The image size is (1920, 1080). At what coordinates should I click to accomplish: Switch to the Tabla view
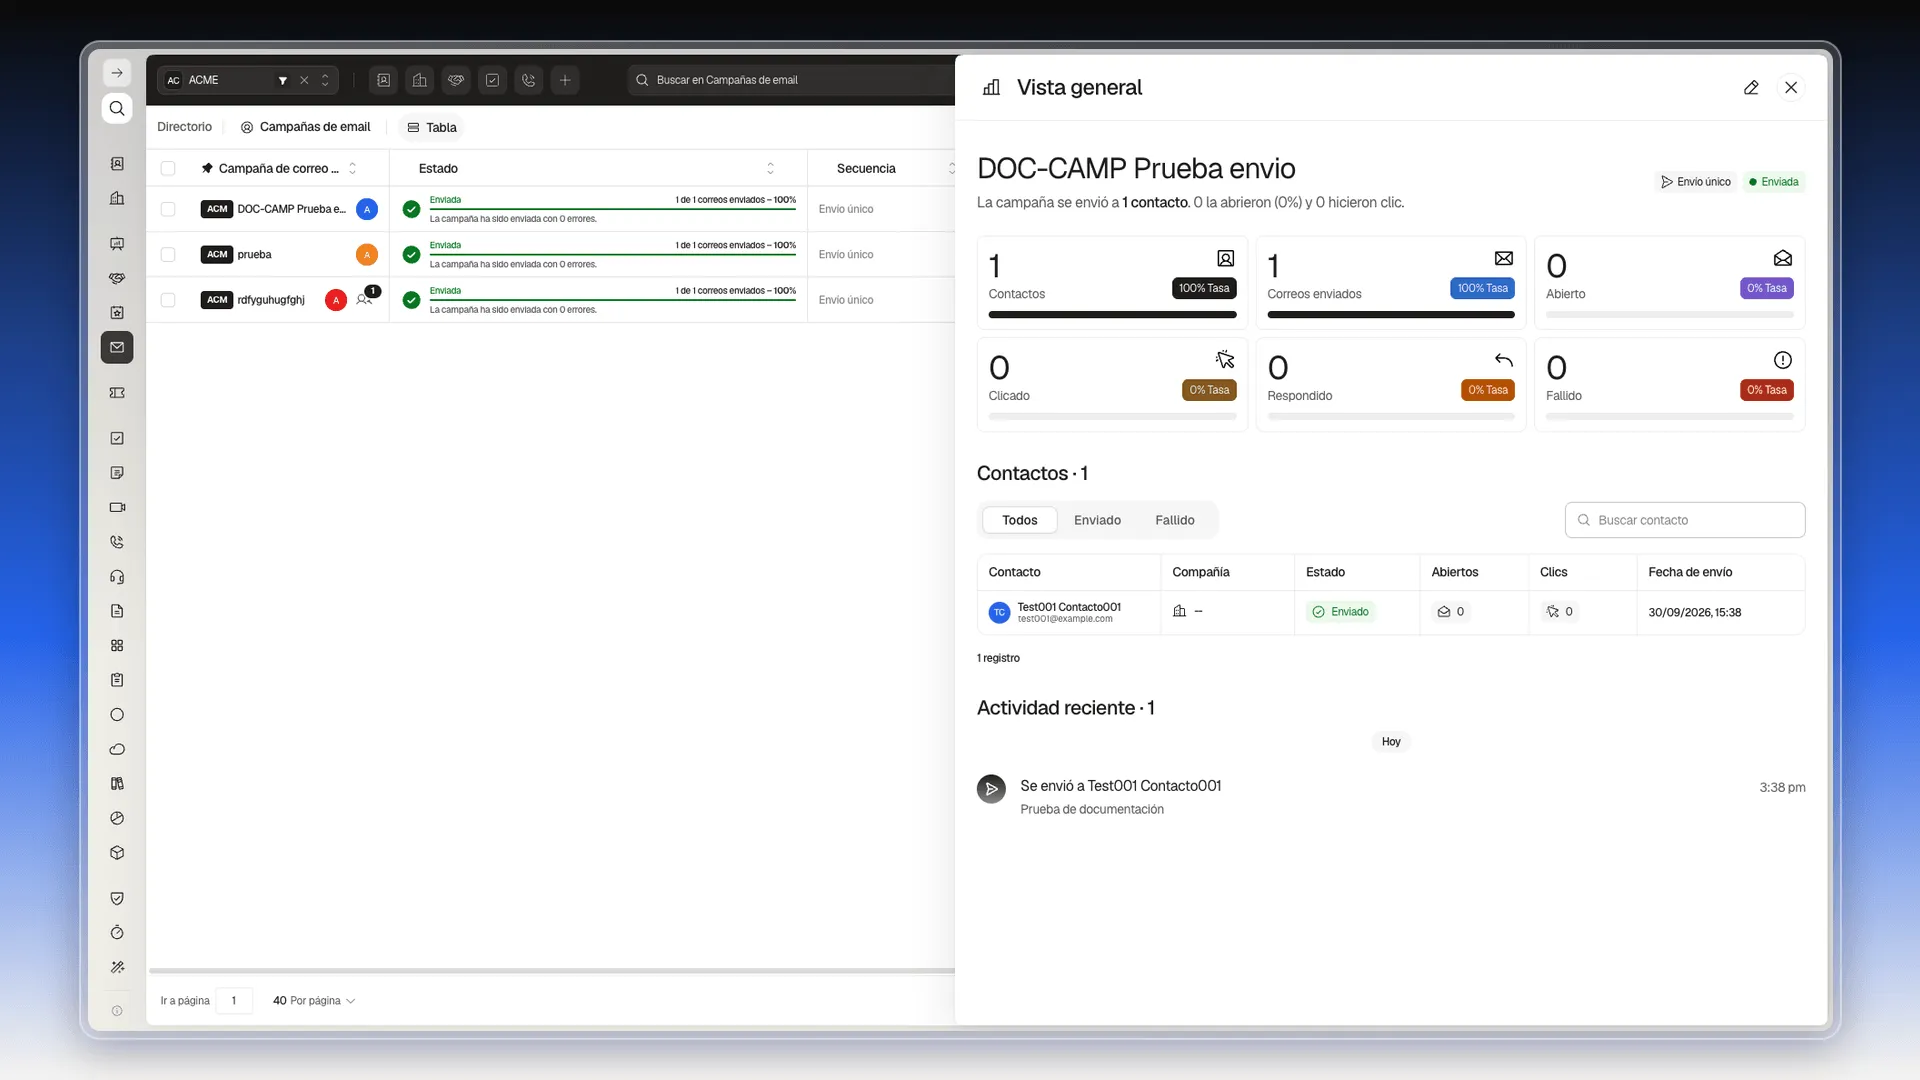[x=432, y=127]
